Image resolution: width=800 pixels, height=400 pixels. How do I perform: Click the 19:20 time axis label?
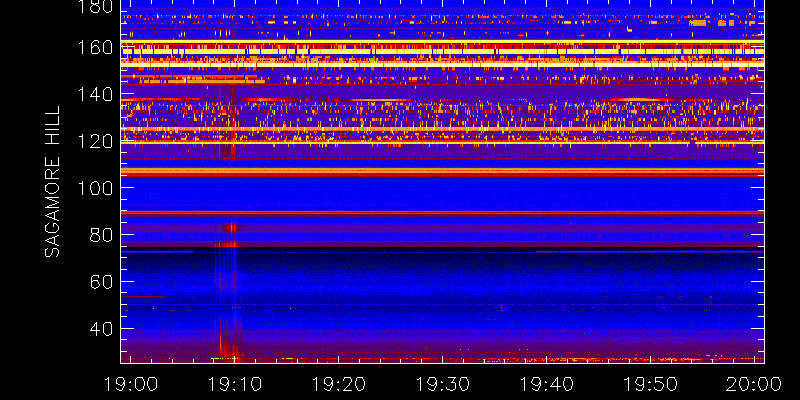pos(338,384)
